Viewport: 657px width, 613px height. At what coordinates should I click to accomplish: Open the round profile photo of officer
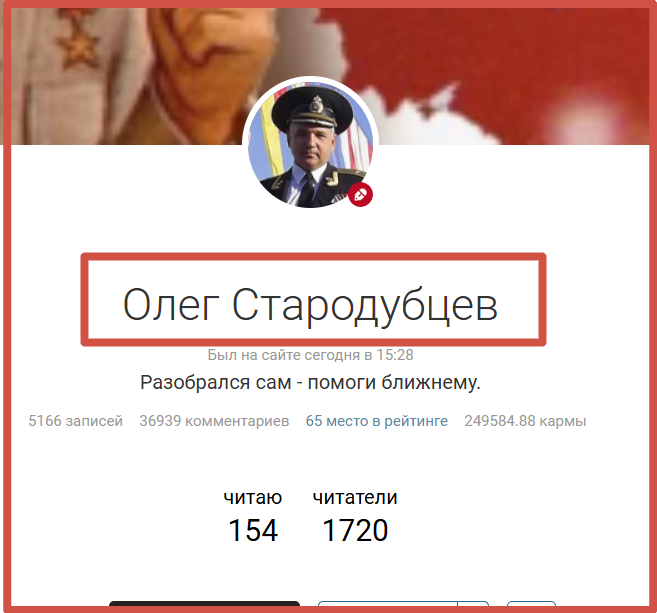[310, 145]
